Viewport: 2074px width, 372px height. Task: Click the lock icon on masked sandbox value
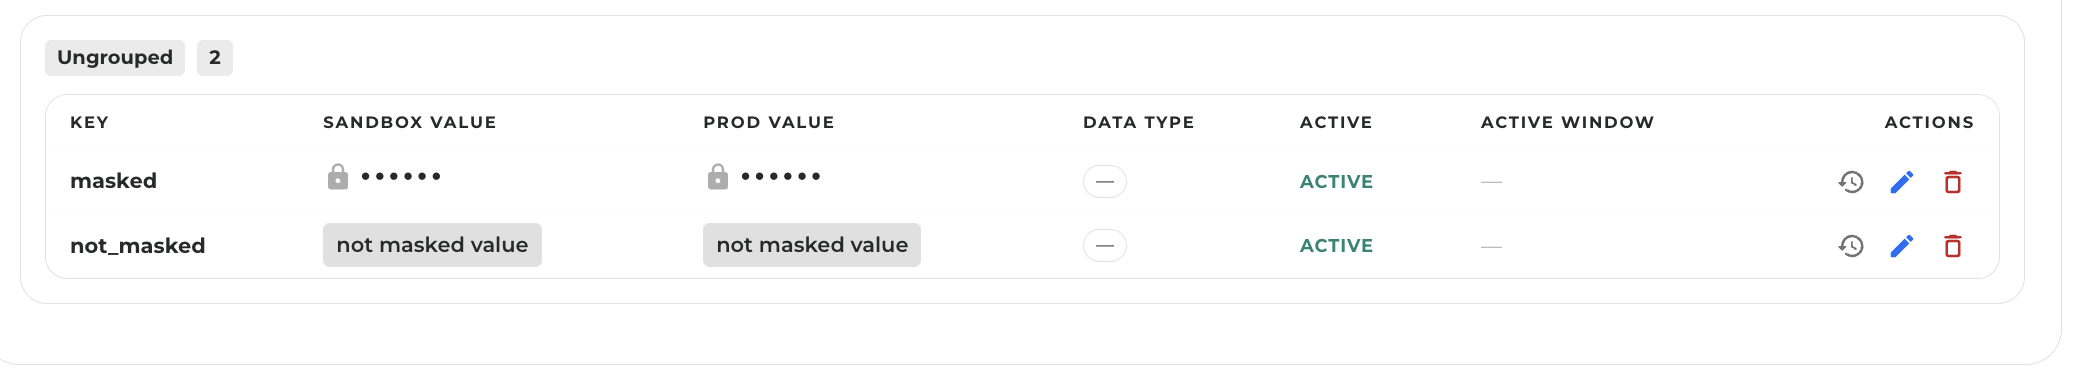[x=338, y=177]
